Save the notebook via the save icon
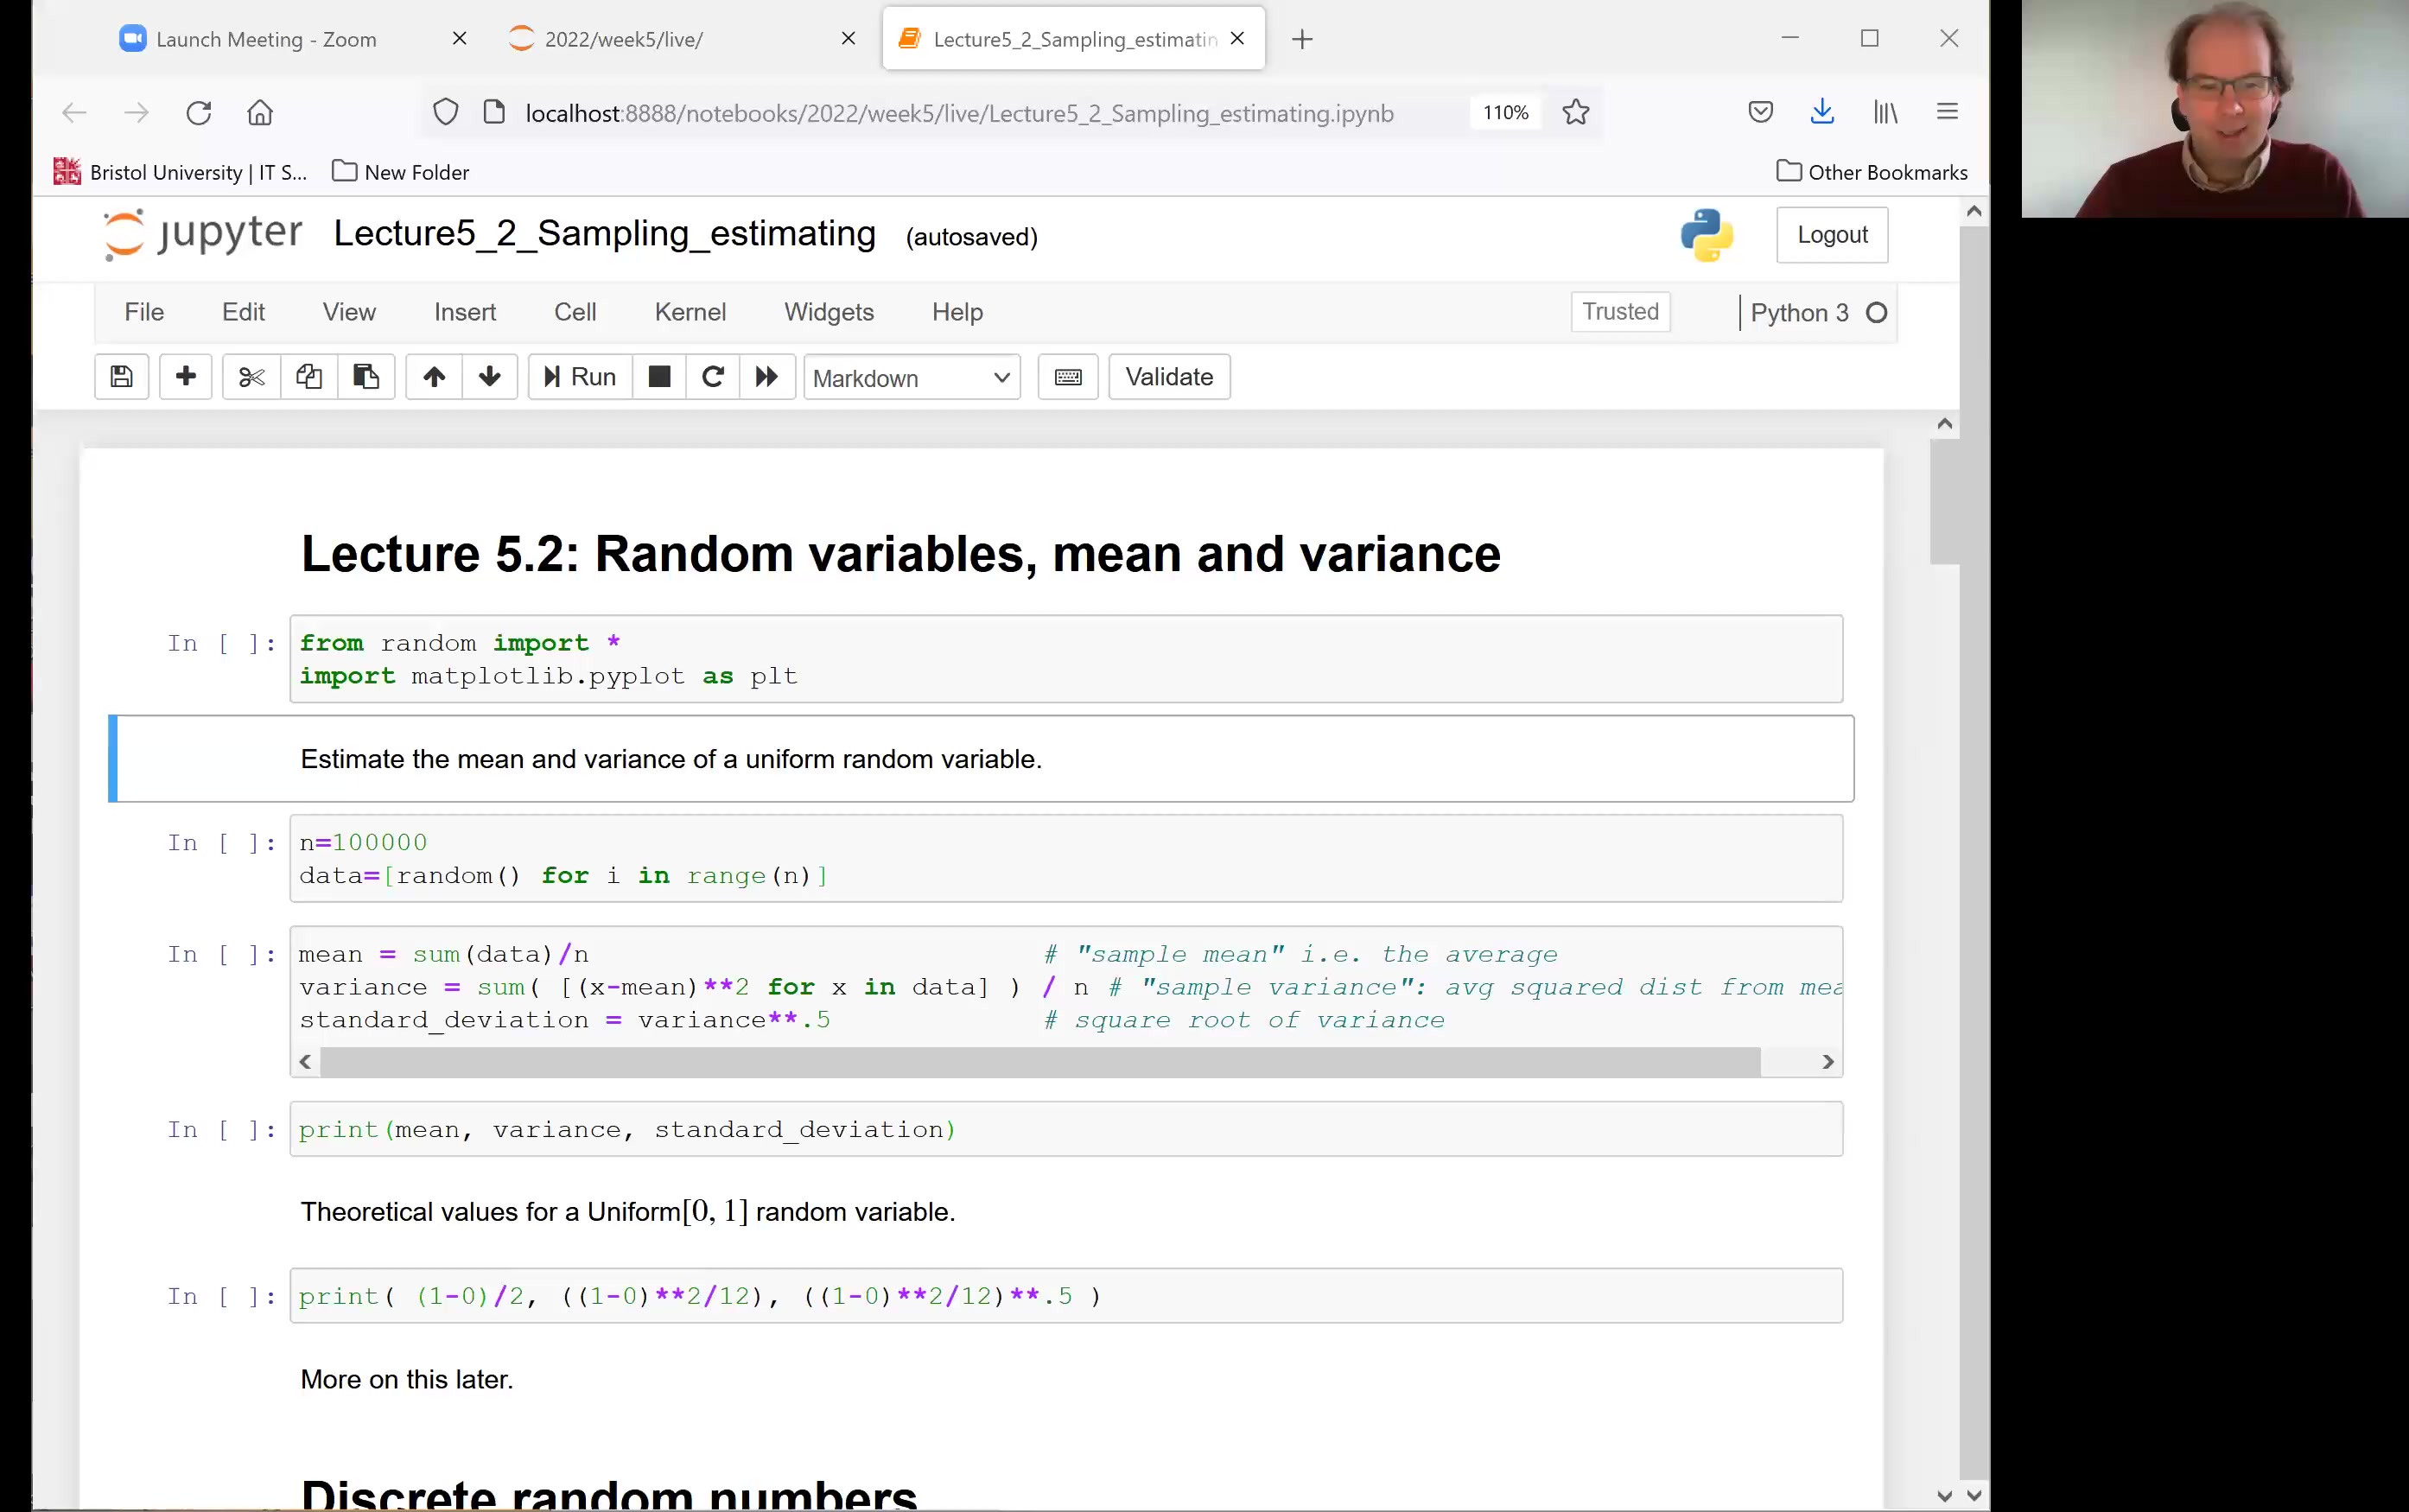Screen dimensions: 2409x1512 (121, 377)
